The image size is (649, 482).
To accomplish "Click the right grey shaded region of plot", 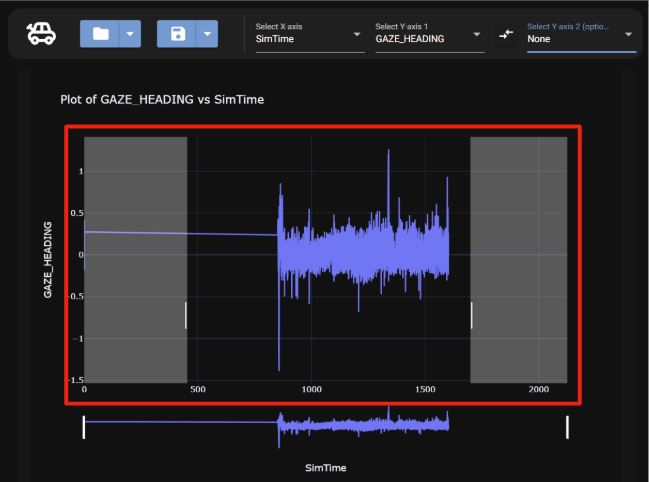I will (519, 260).
